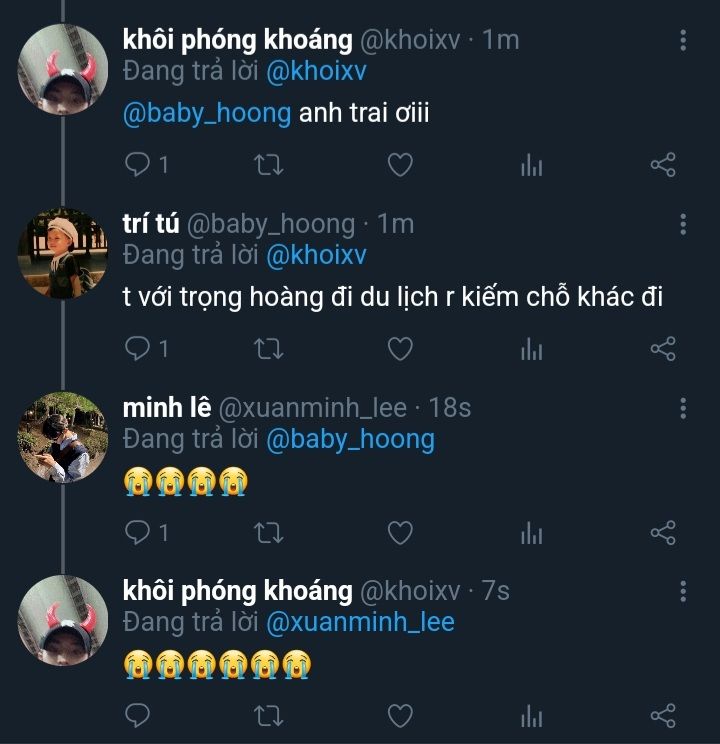Open the @xuanminh_lee replying-to link

pos(360,622)
